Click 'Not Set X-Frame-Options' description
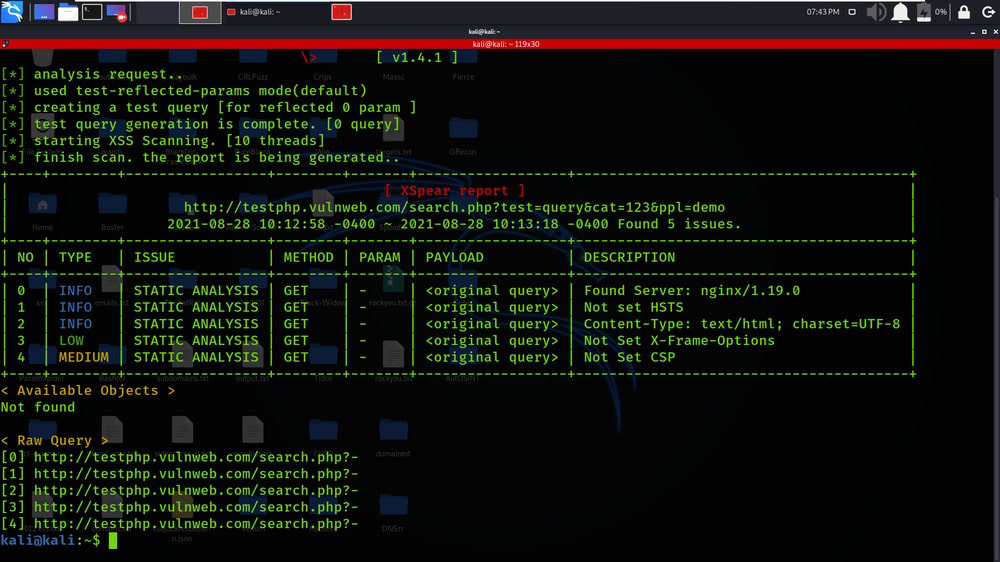The width and height of the screenshot is (1000, 562). 679,340
